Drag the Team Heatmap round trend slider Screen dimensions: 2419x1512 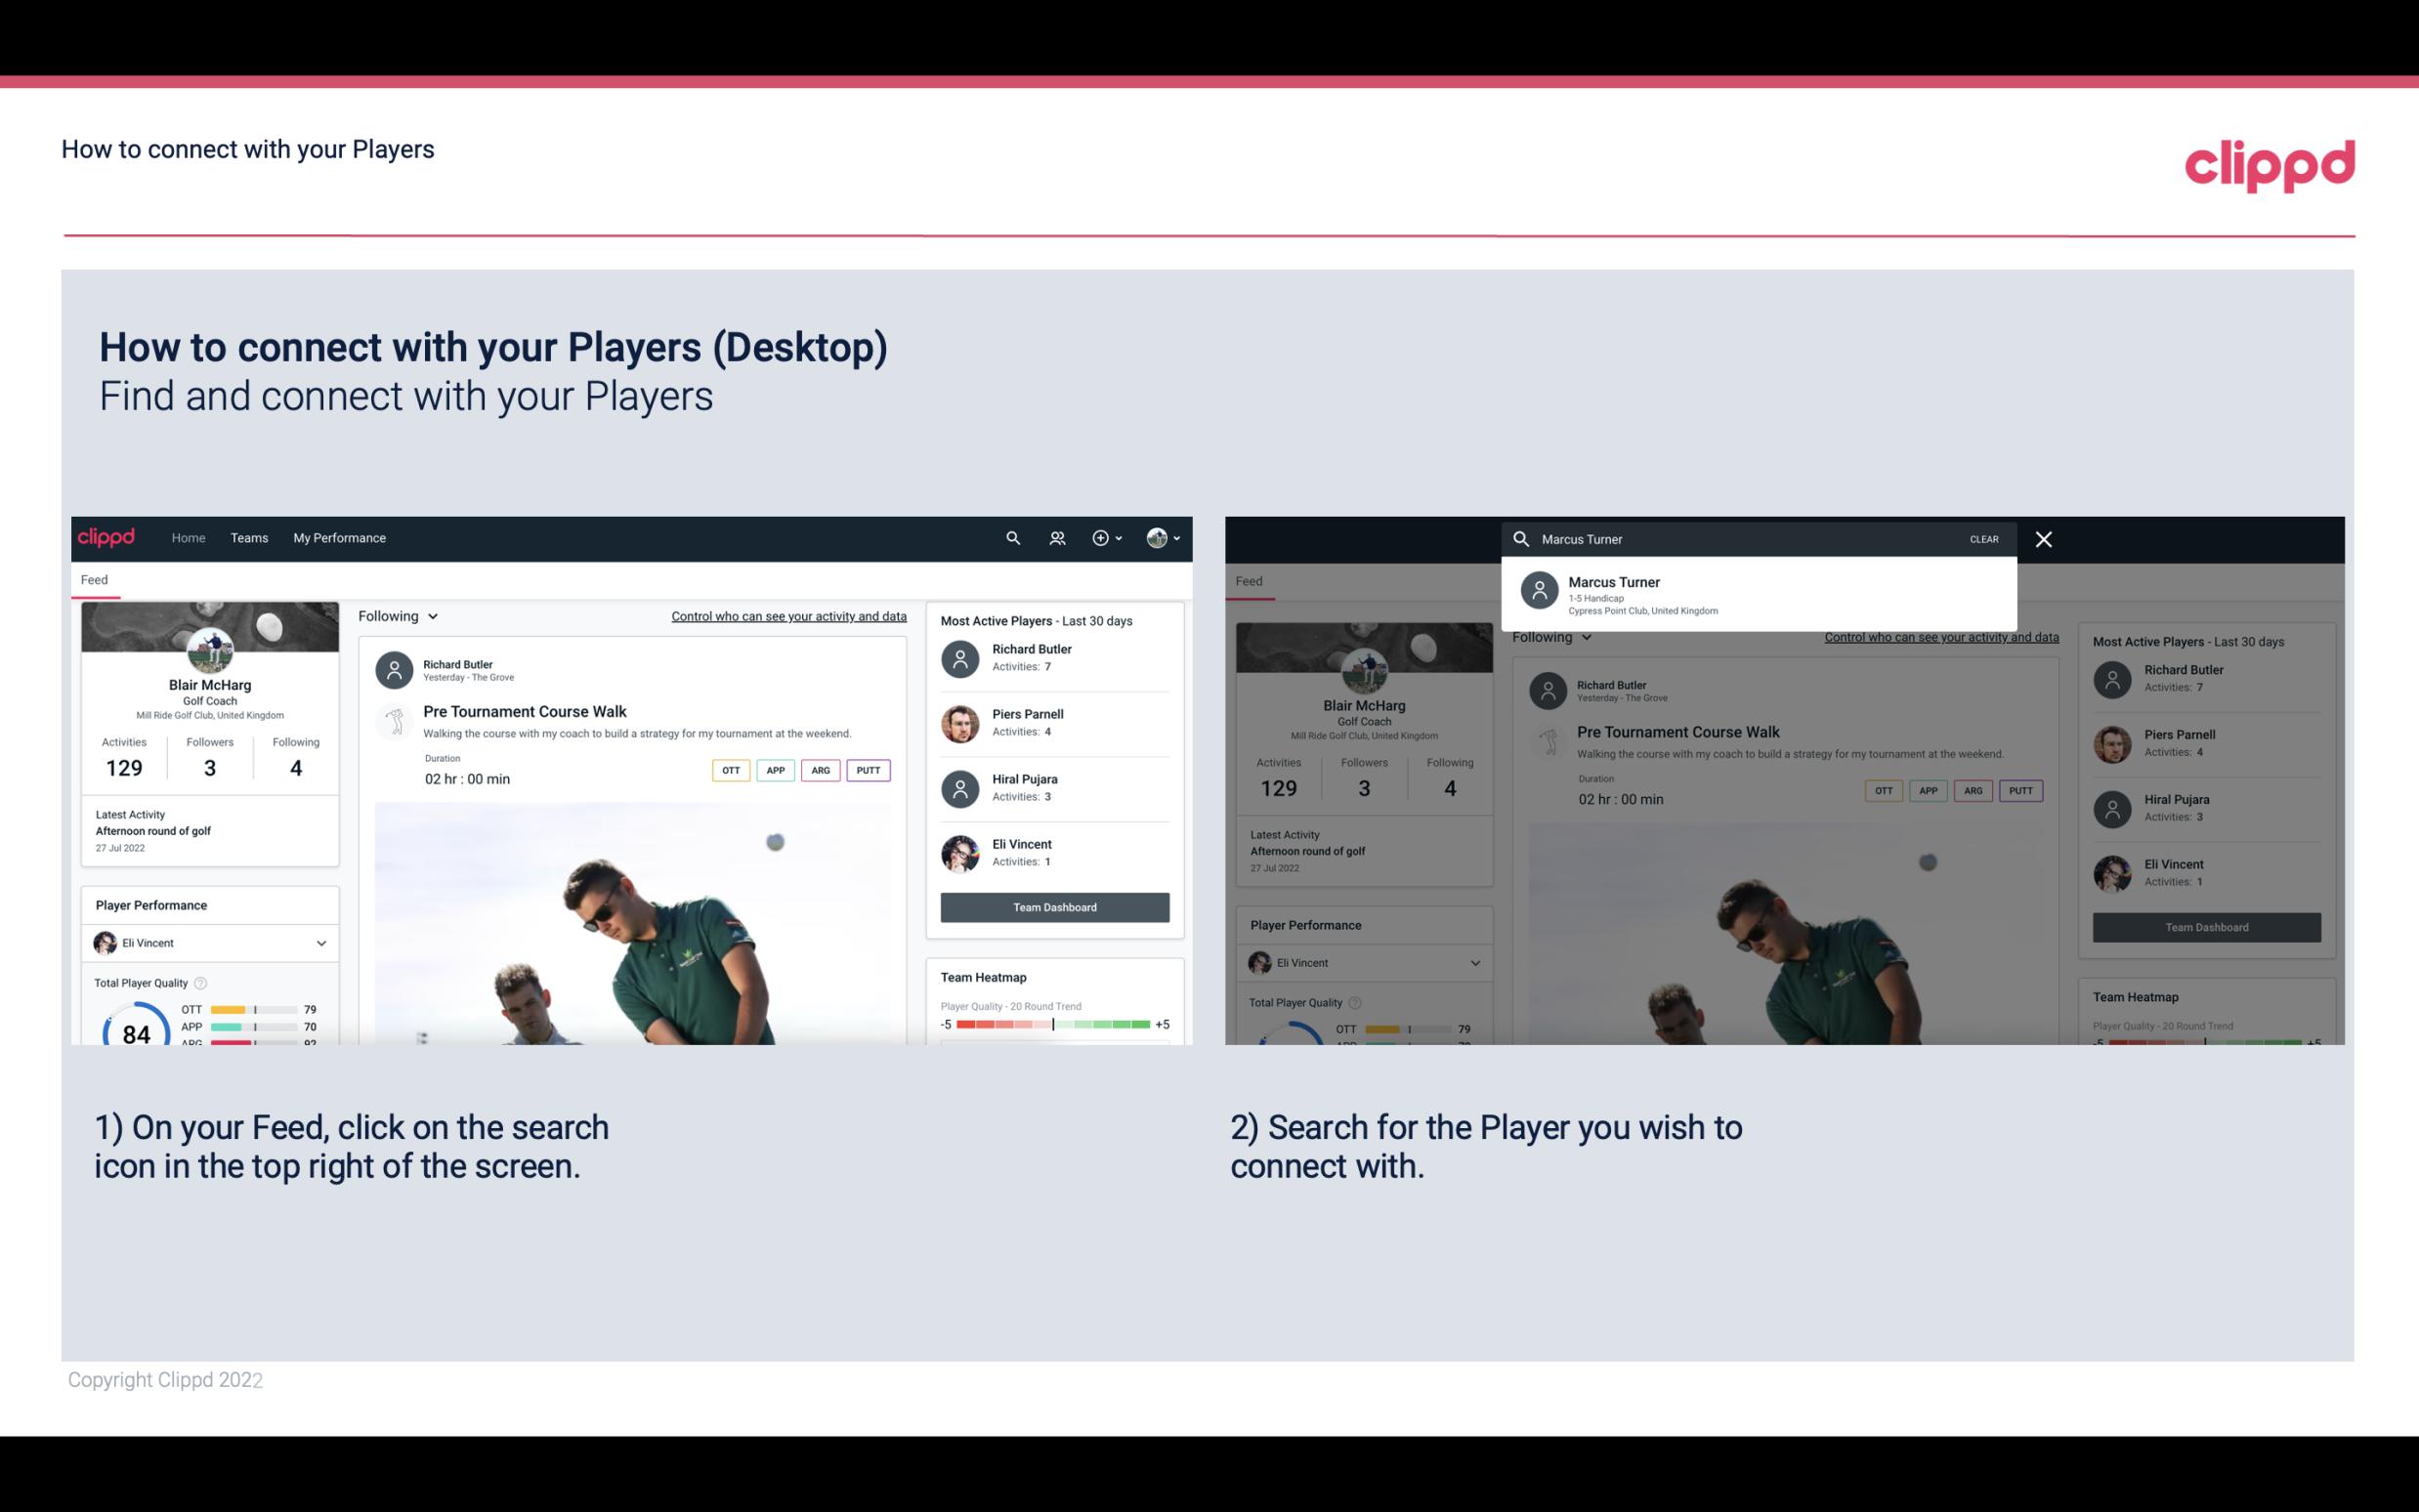[x=1052, y=1025]
